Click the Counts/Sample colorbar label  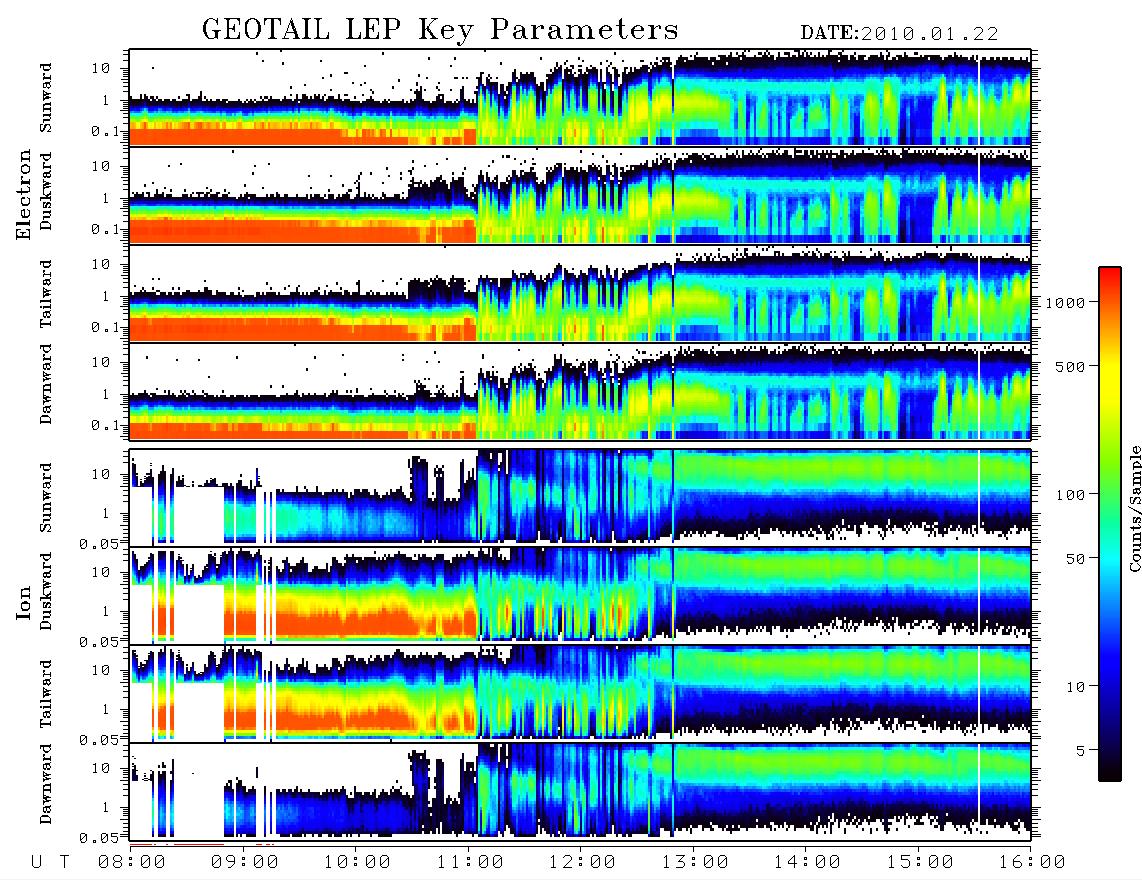coord(1134,508)
